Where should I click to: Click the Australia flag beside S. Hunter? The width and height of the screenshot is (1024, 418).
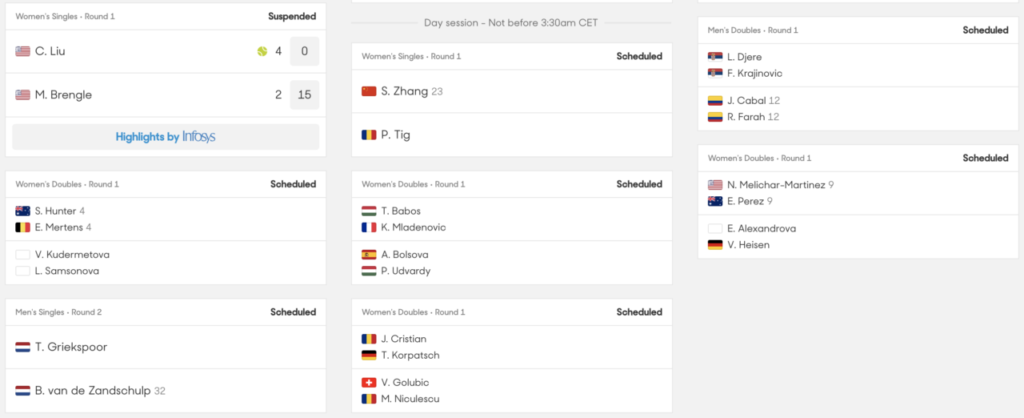pyautogui.click(x=23, y=211)
